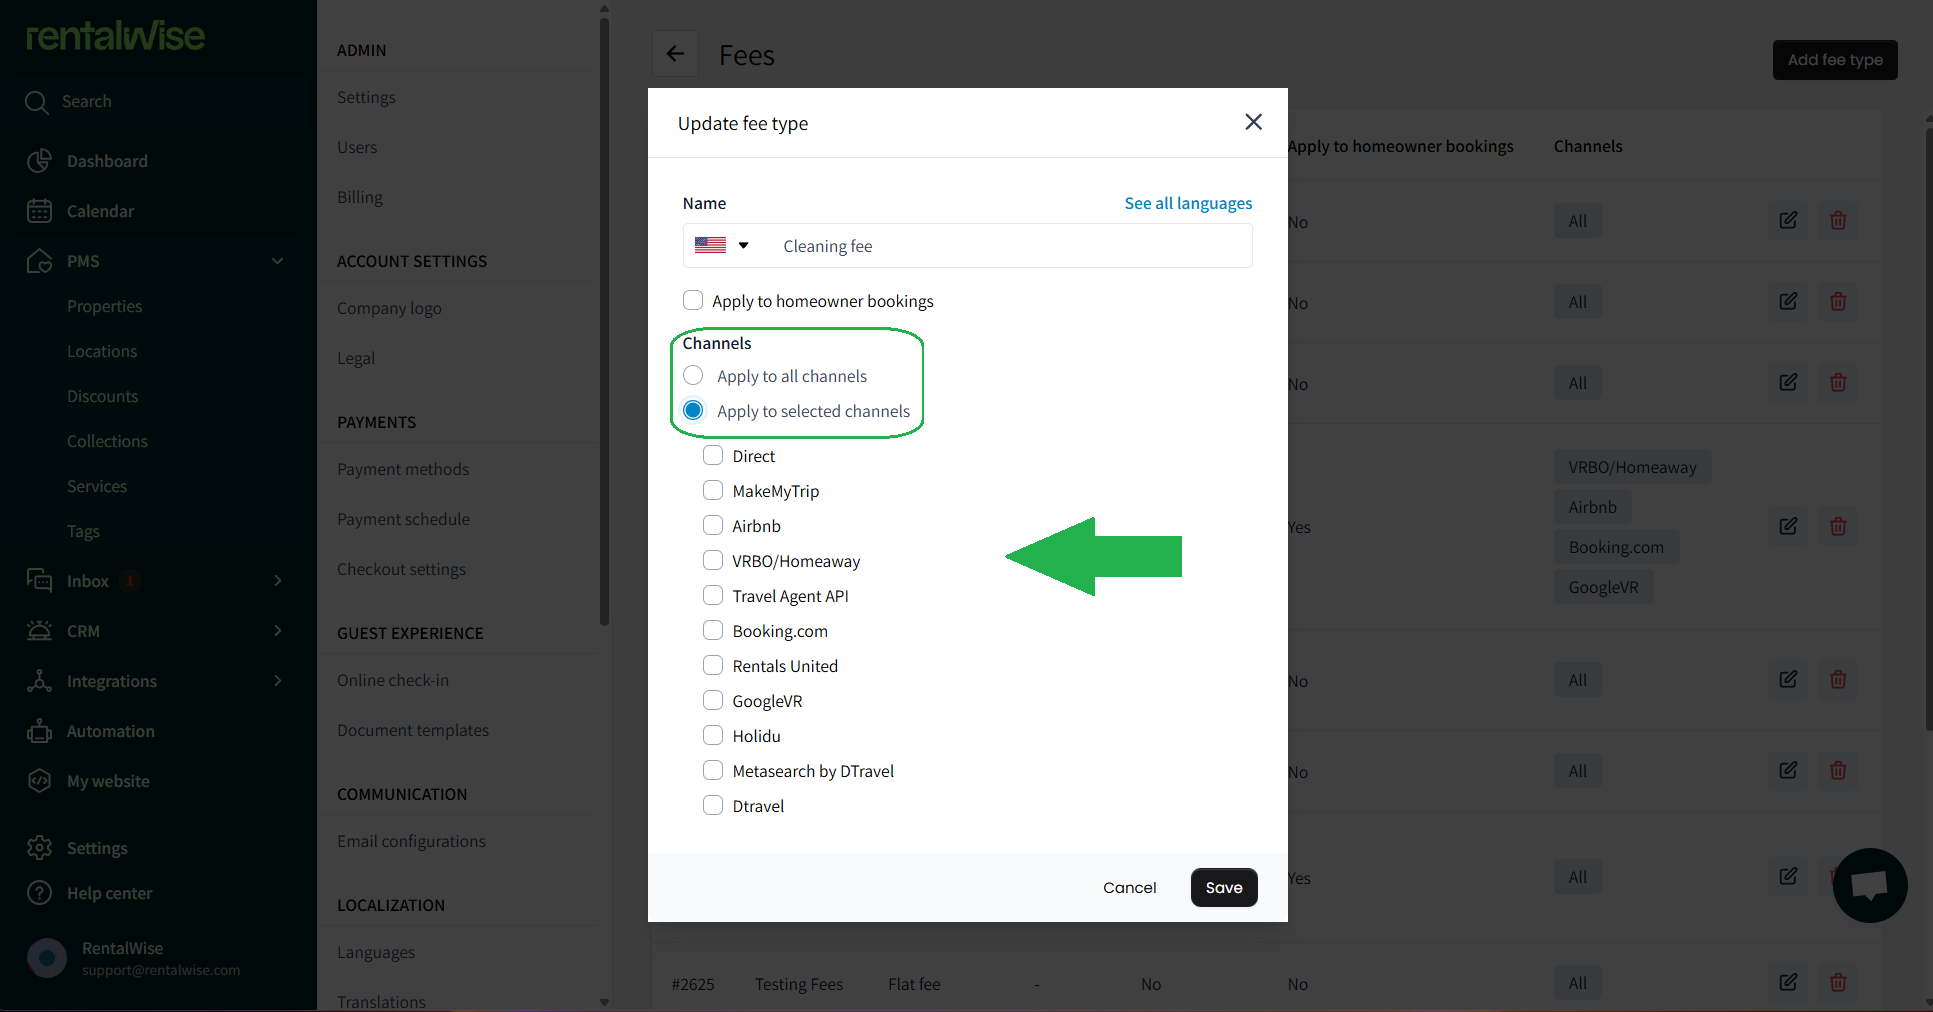This screenshot has width=1933, height=1012.
Task: Open the Inbox chat icon
Action: (x=39, y=581)
